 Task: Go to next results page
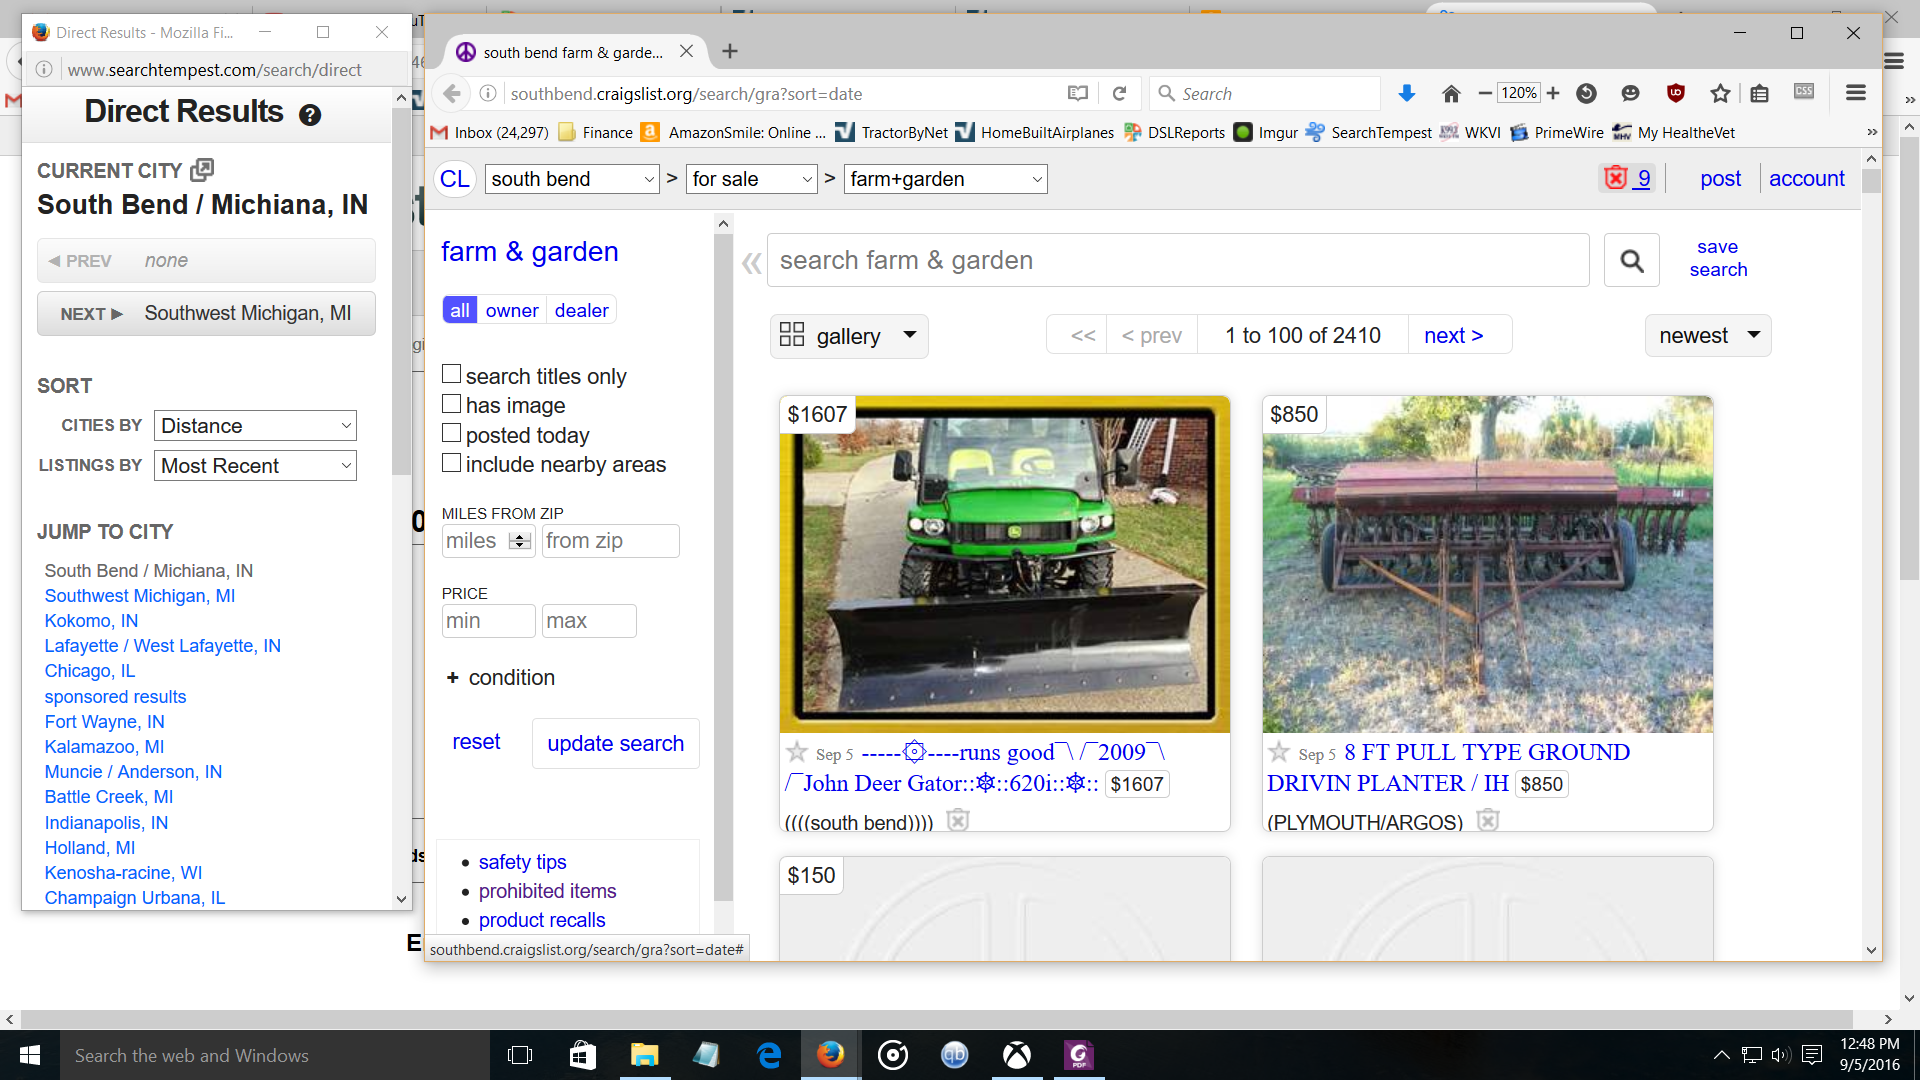[1454, 336]
